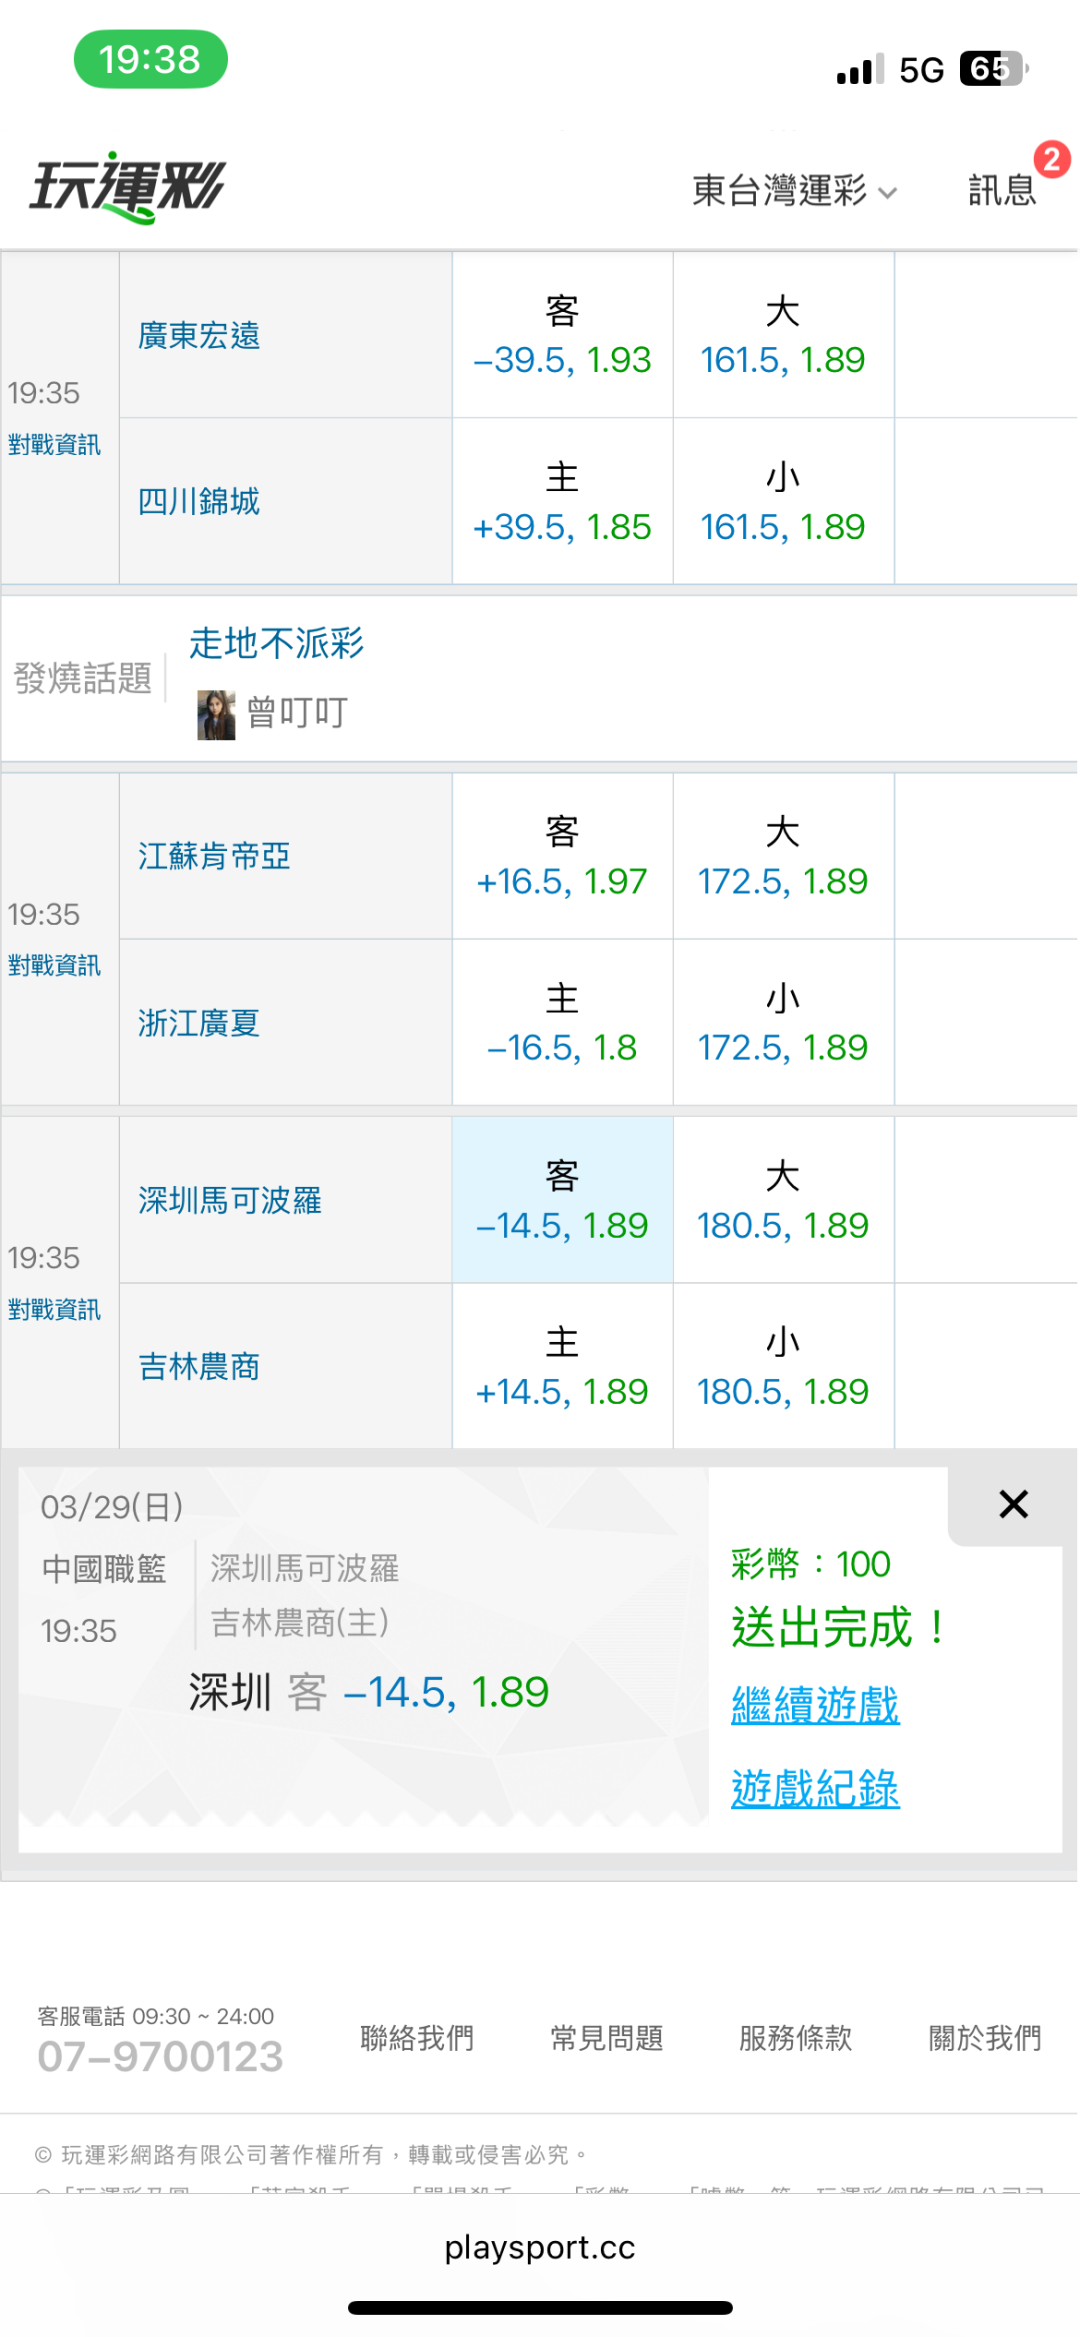Open 深圳馬可波羅 team page
The width and height of the screenshot is (1080, 2337).
click(230, 1200)
